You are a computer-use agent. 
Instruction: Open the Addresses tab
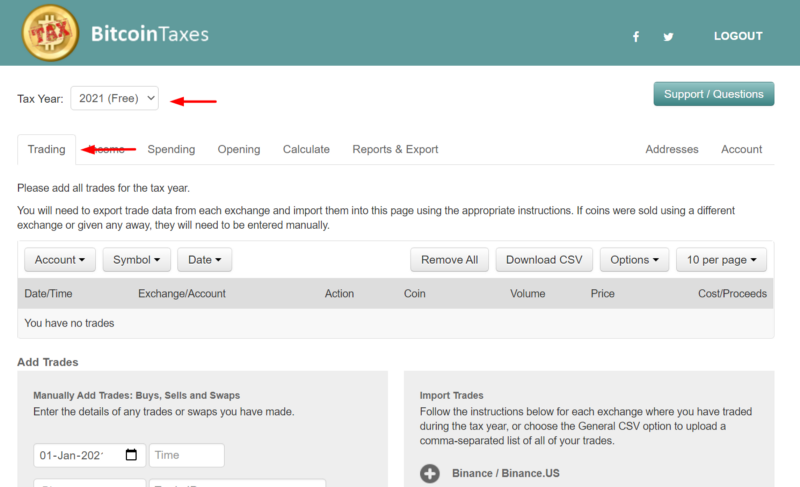(x=672, y=149)
